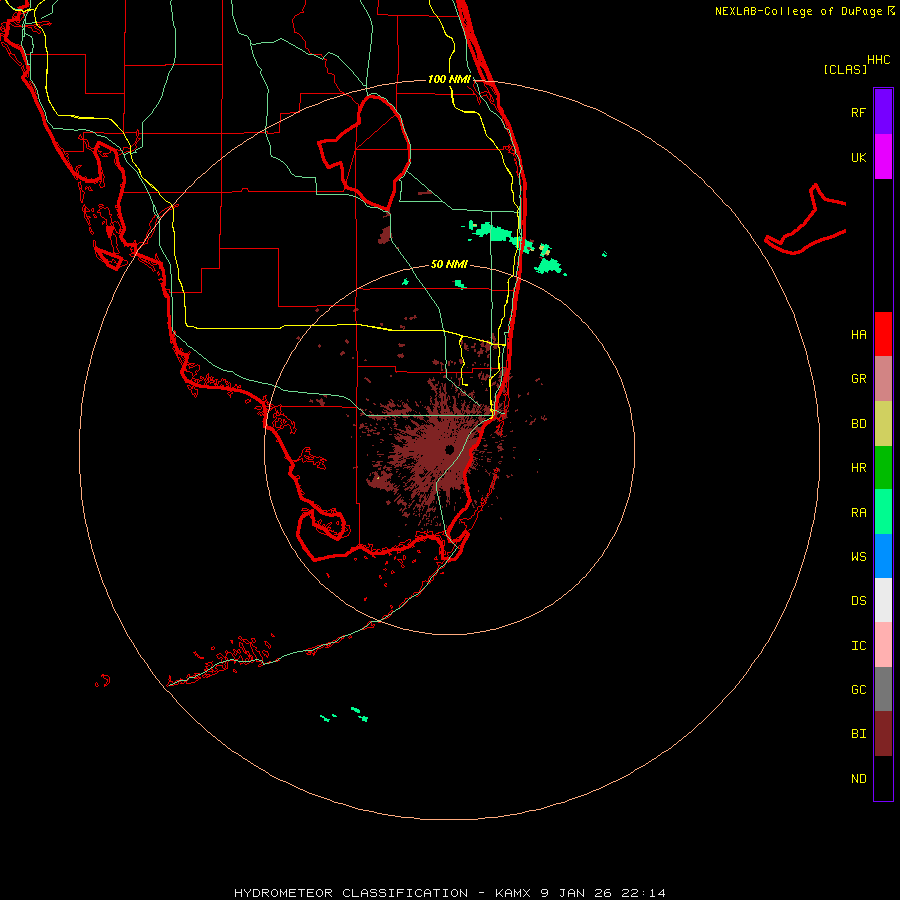The image size is (900, 900).
Task: Click the BI legend label
Action: pyautogui.click(x=858, y=734)
